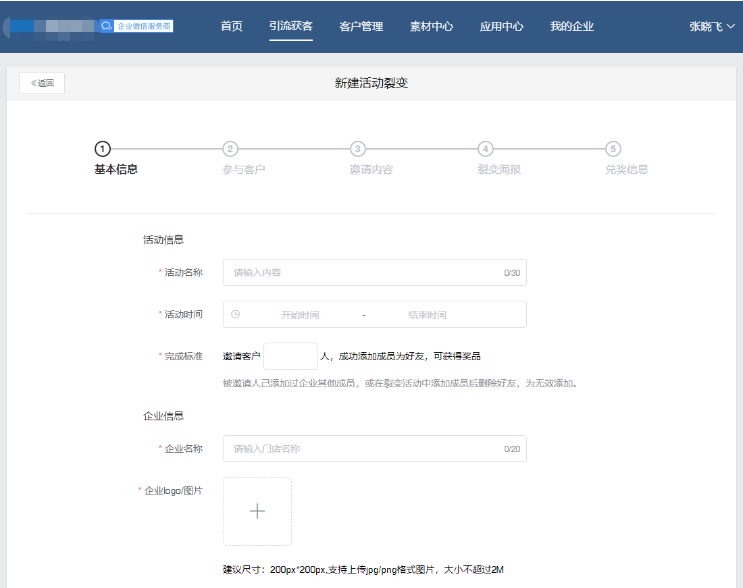The height and width of the screenshot is (588, 743).
Task: Switch to 素材中心 tab
Action: tap(431, 26)
